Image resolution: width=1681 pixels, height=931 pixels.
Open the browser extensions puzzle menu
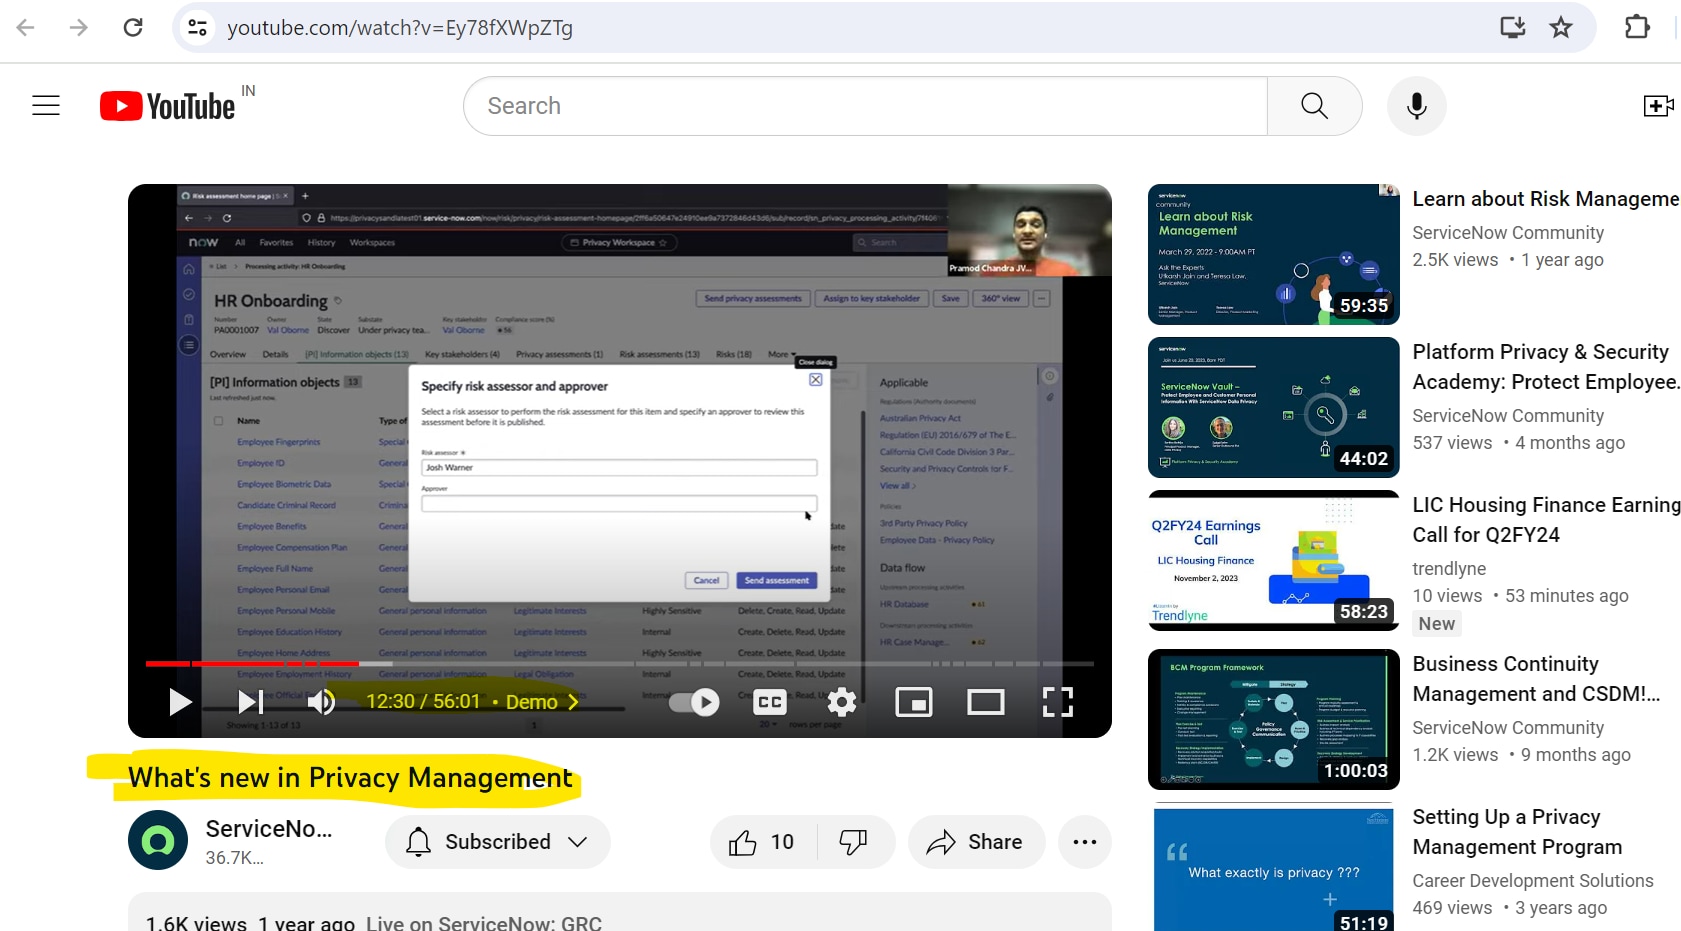1637,27
